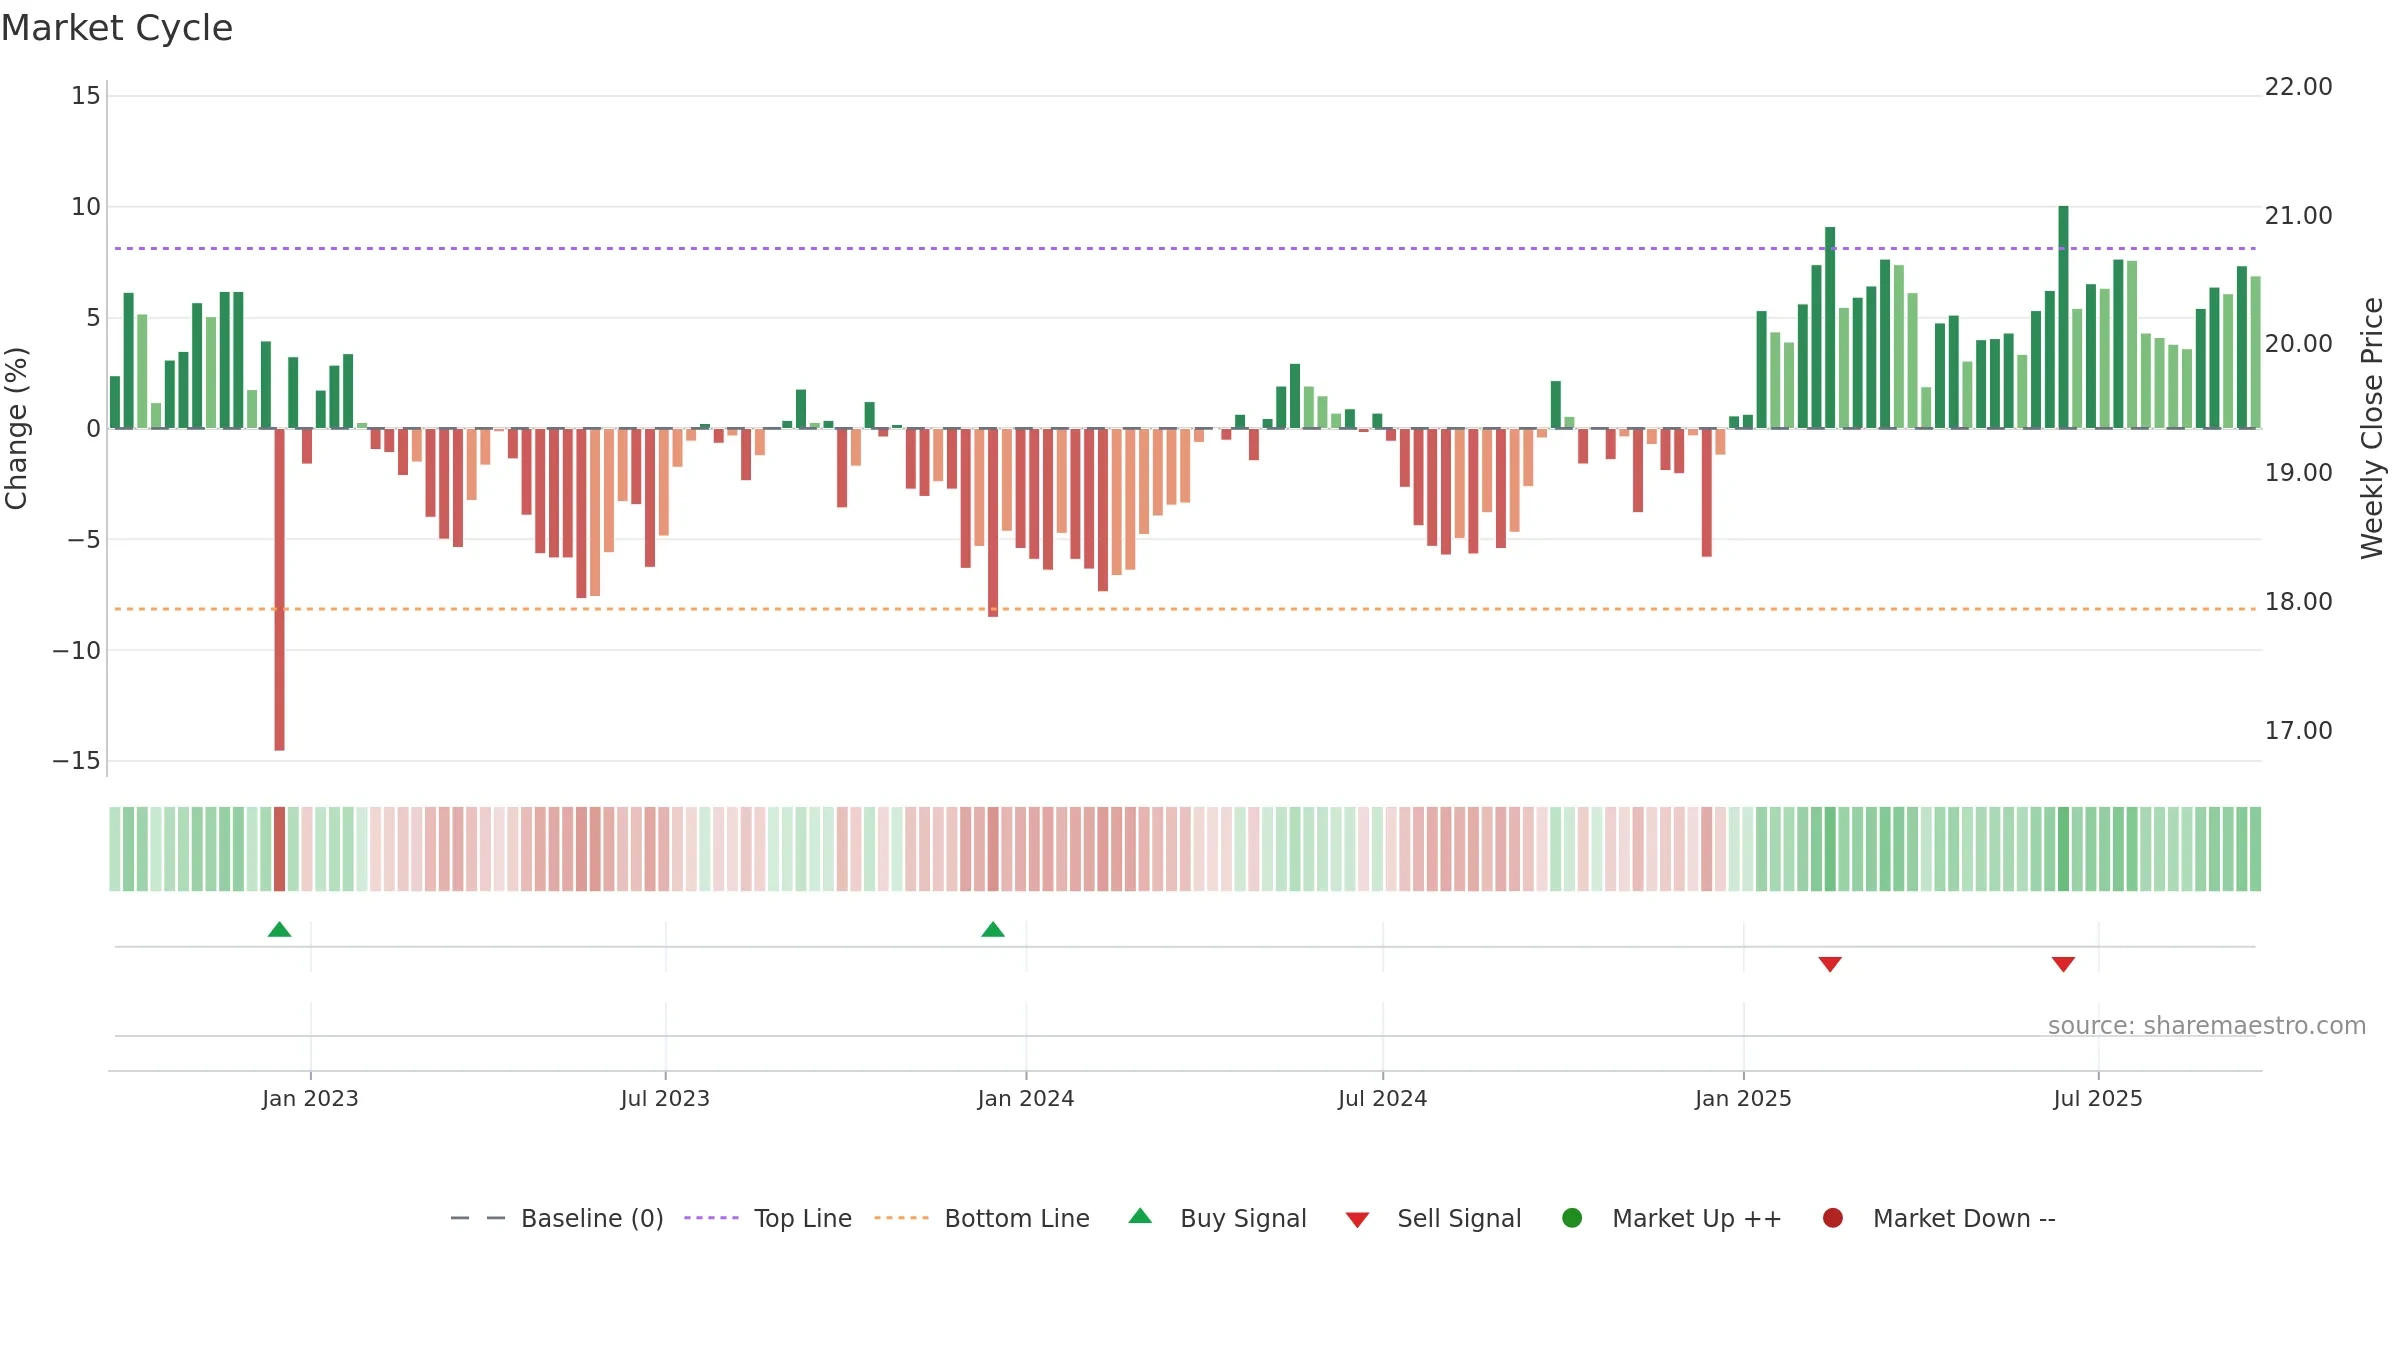Click the green Buy Signal legend triangle
The image size is (2400, 1350).
pyautogui.click(x=1140, y=1217)
